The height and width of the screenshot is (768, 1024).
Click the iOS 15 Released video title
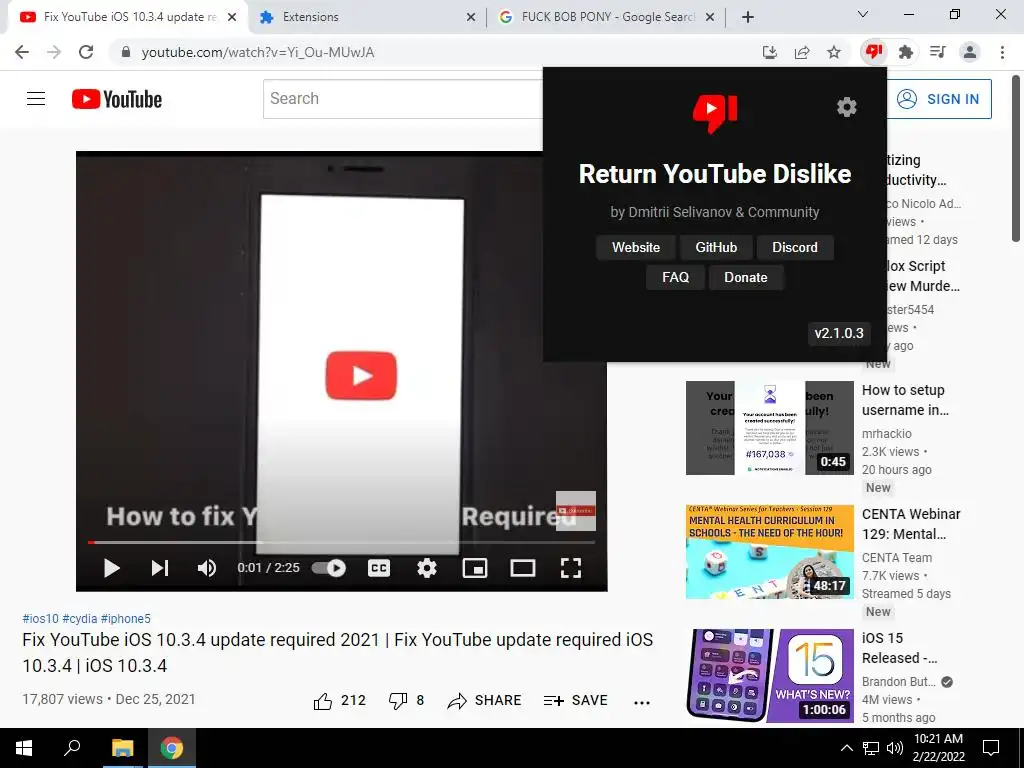[900, 648]
